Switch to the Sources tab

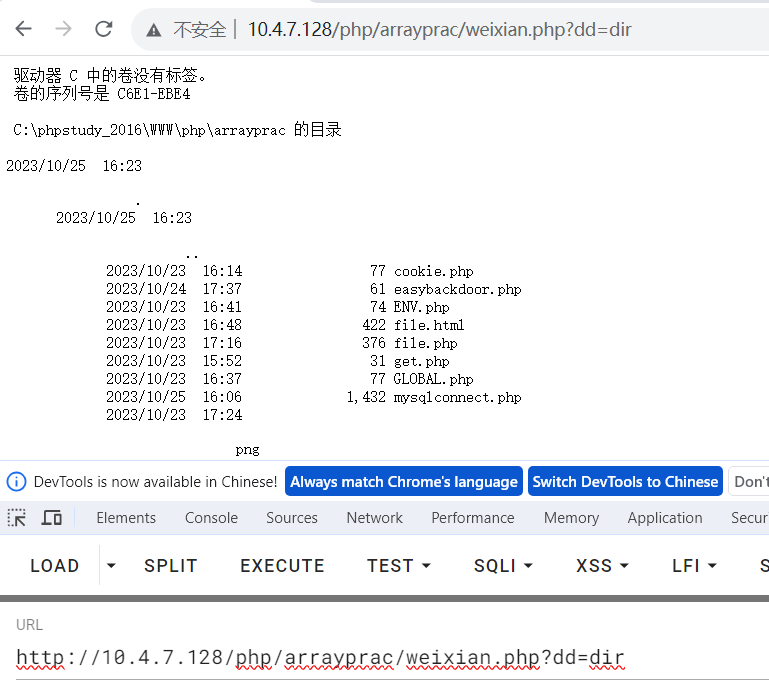click(x=292, y=518)
